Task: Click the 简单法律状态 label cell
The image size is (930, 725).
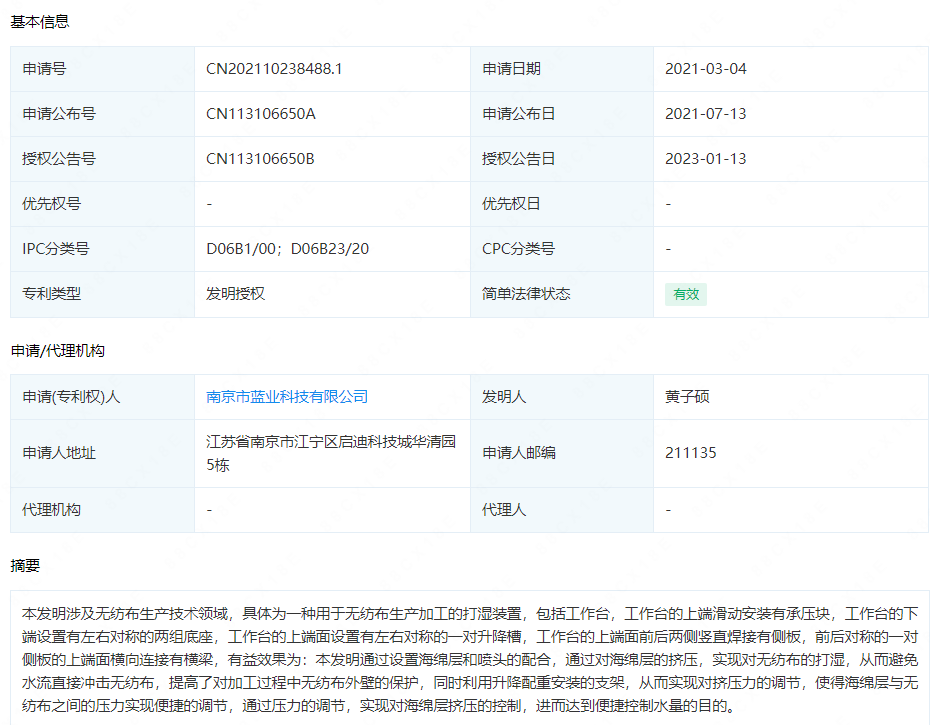Action: 562,294
